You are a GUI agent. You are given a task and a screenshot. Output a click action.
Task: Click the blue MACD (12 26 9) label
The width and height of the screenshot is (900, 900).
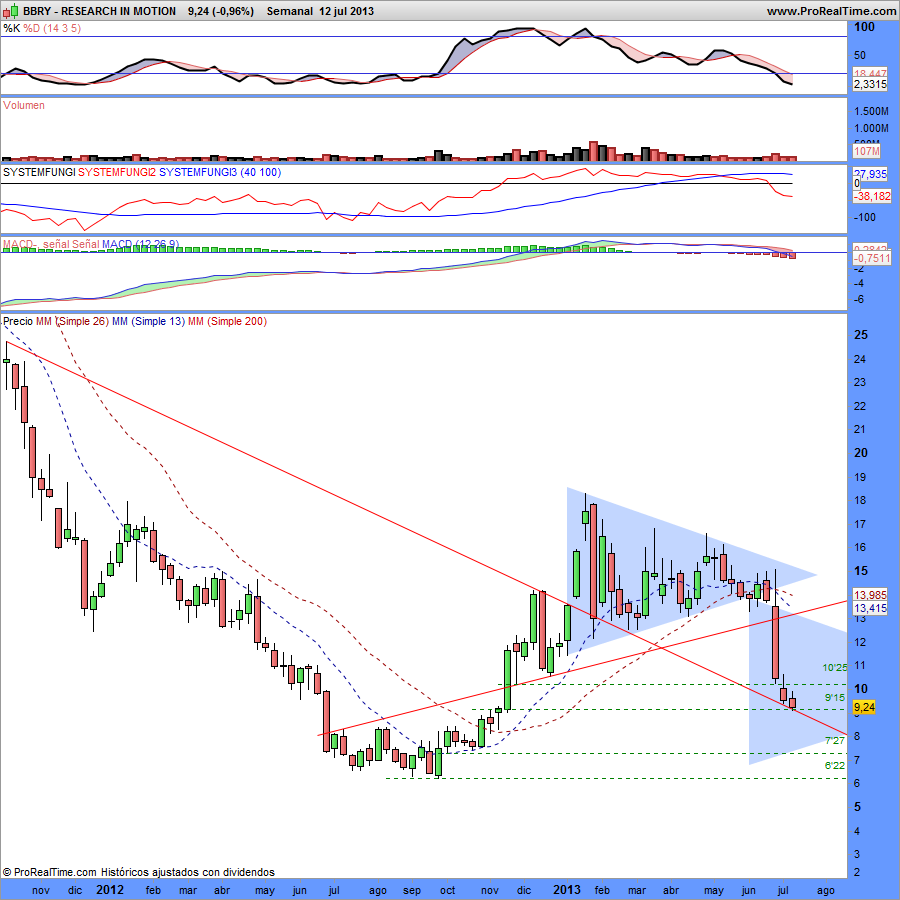coord(141,245)
